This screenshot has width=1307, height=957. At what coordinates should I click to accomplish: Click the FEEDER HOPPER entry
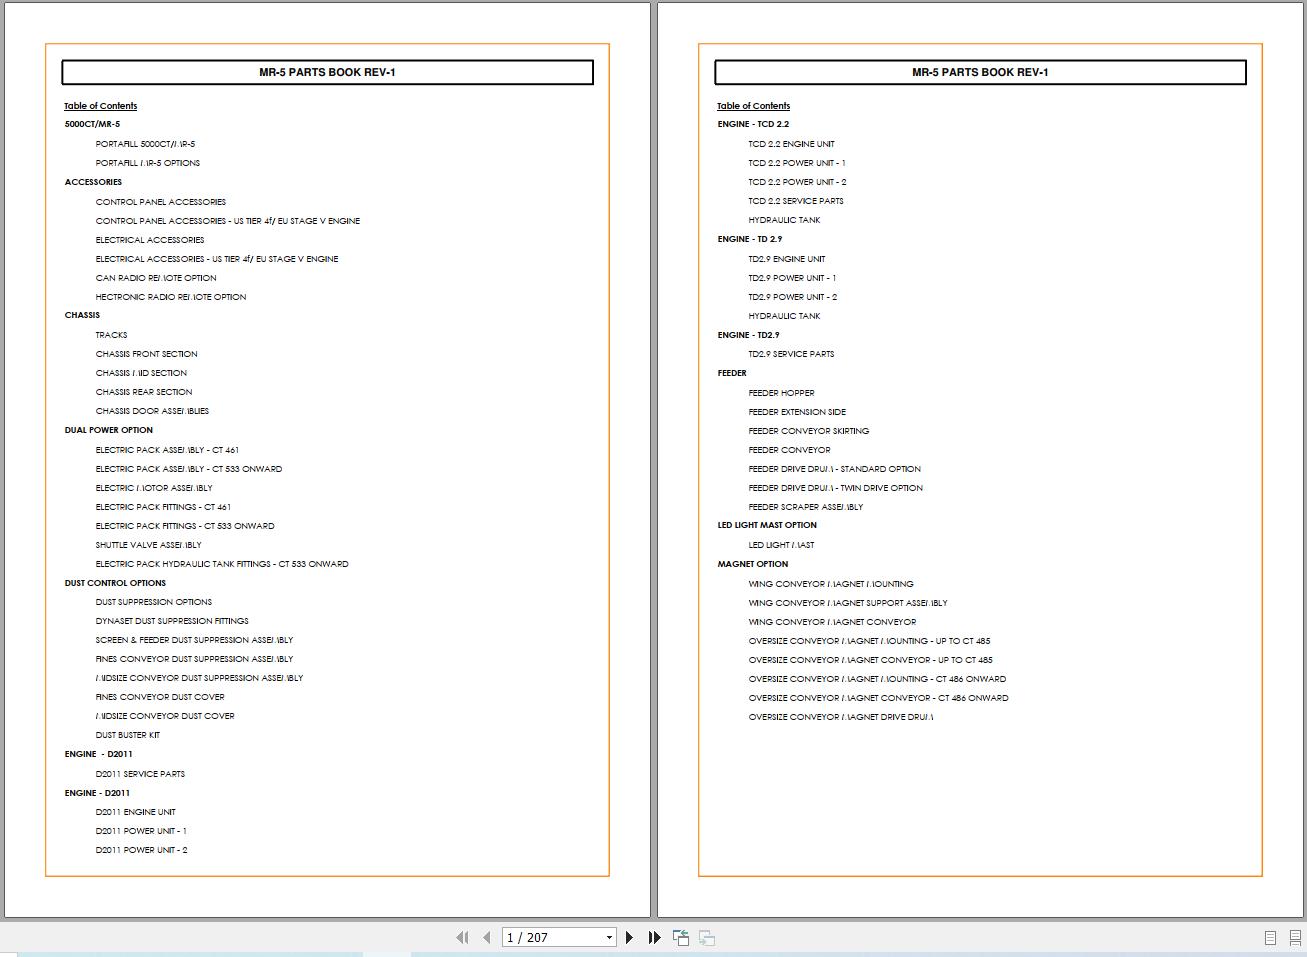tap(782, 393)
